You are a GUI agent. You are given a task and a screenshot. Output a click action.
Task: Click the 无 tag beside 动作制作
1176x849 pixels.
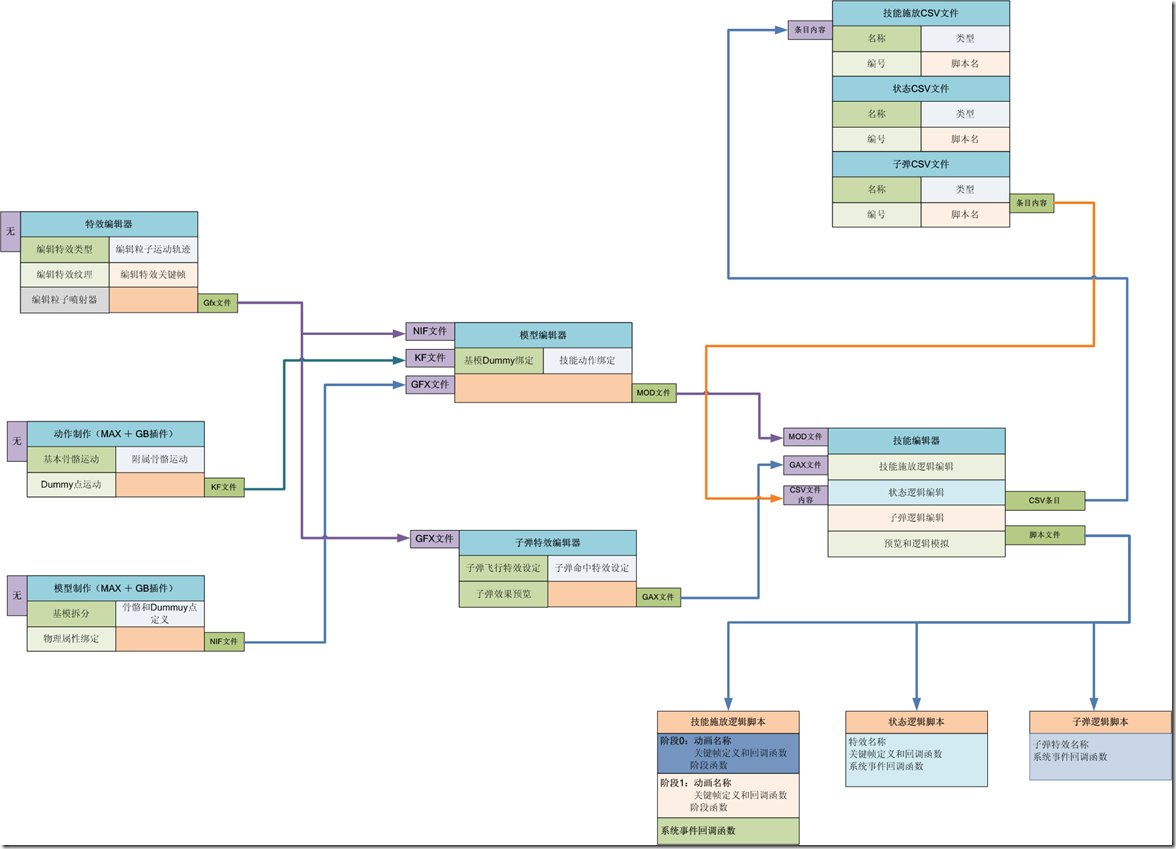[x=17, y=441]
